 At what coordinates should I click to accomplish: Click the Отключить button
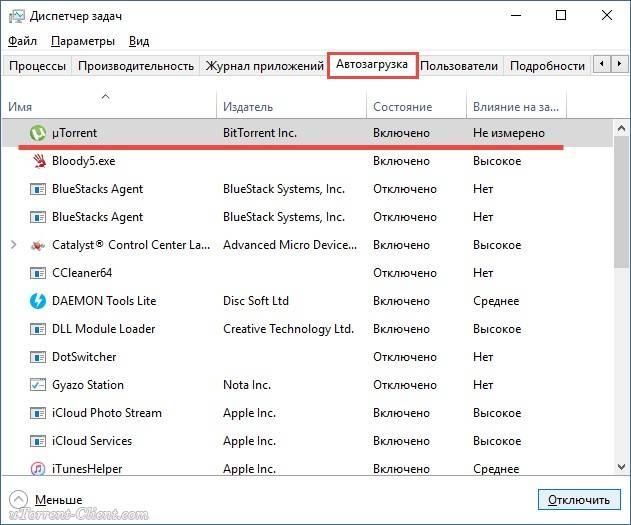[579, 500]
